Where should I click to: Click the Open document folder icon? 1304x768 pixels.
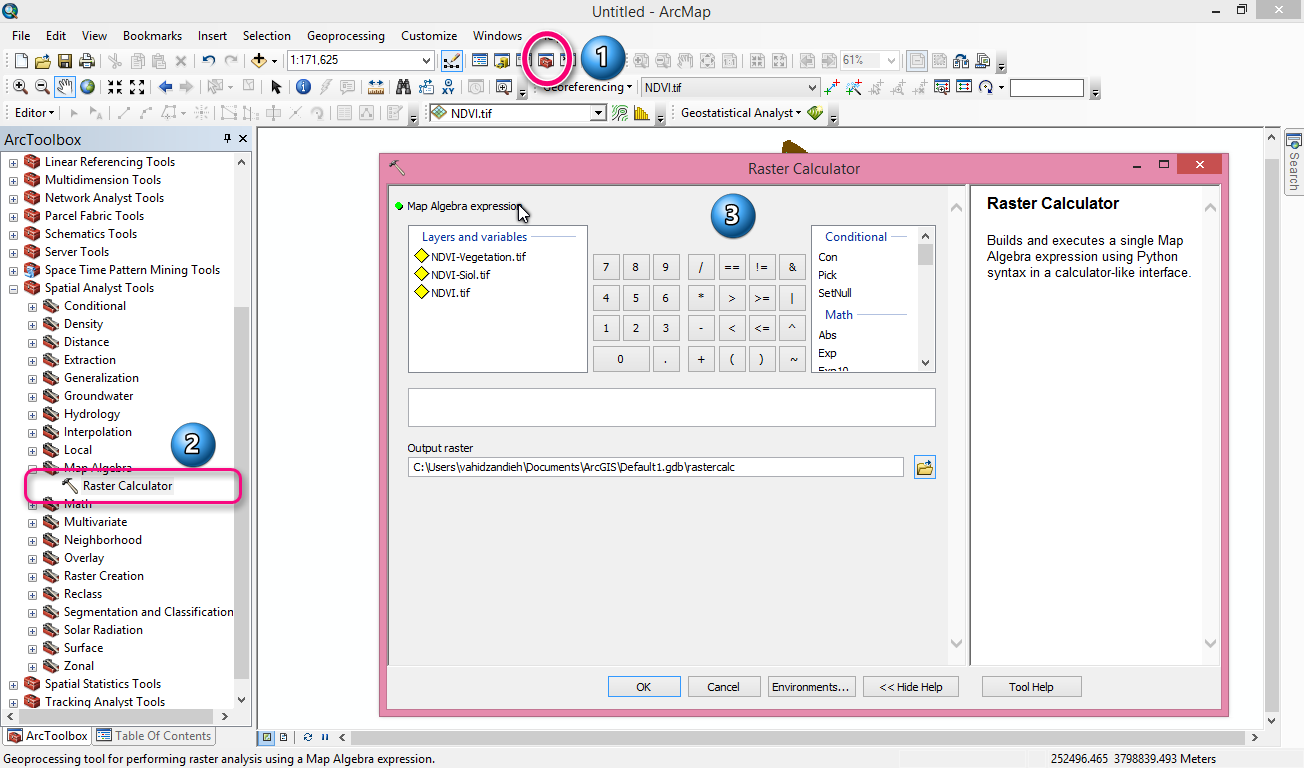[43, 61]
